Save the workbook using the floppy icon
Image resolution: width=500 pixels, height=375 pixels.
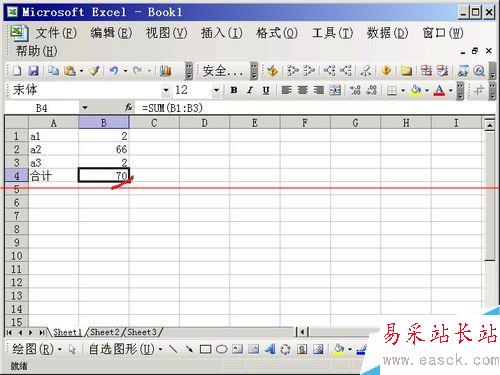[x=33, y=71]
